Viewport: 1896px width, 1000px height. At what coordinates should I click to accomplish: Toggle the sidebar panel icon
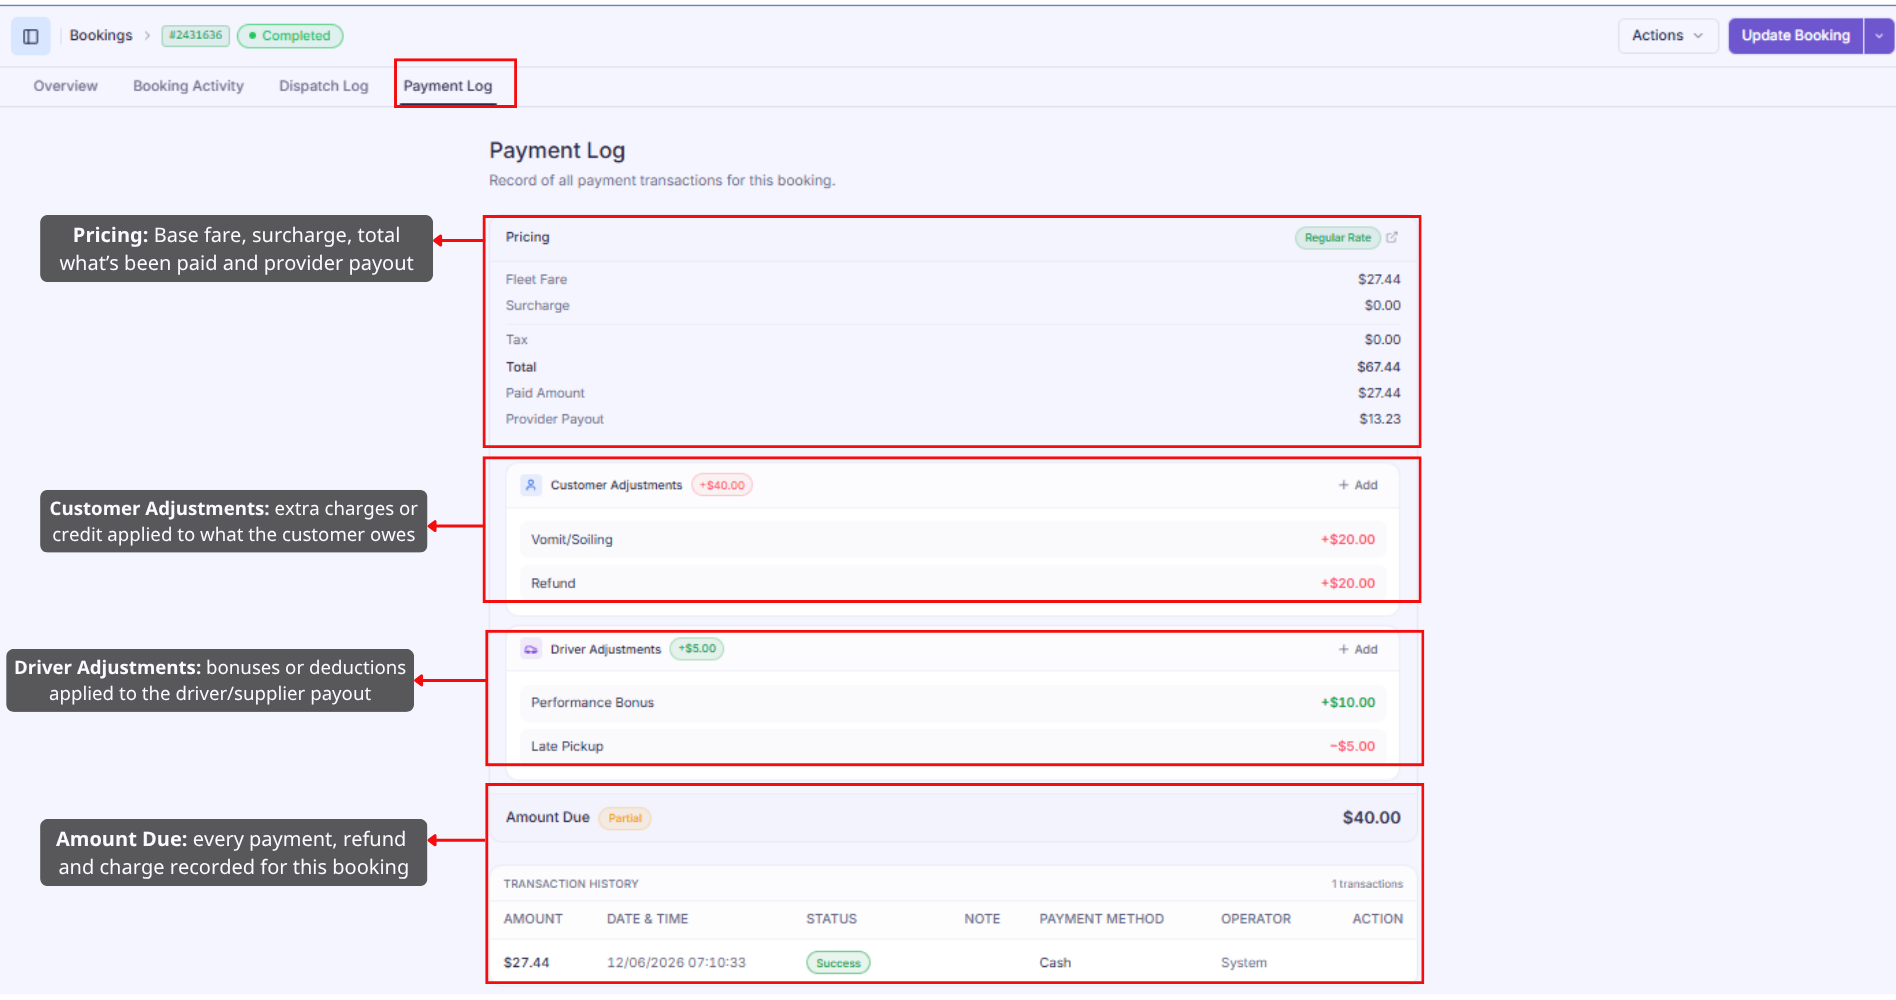pos(31,36)
